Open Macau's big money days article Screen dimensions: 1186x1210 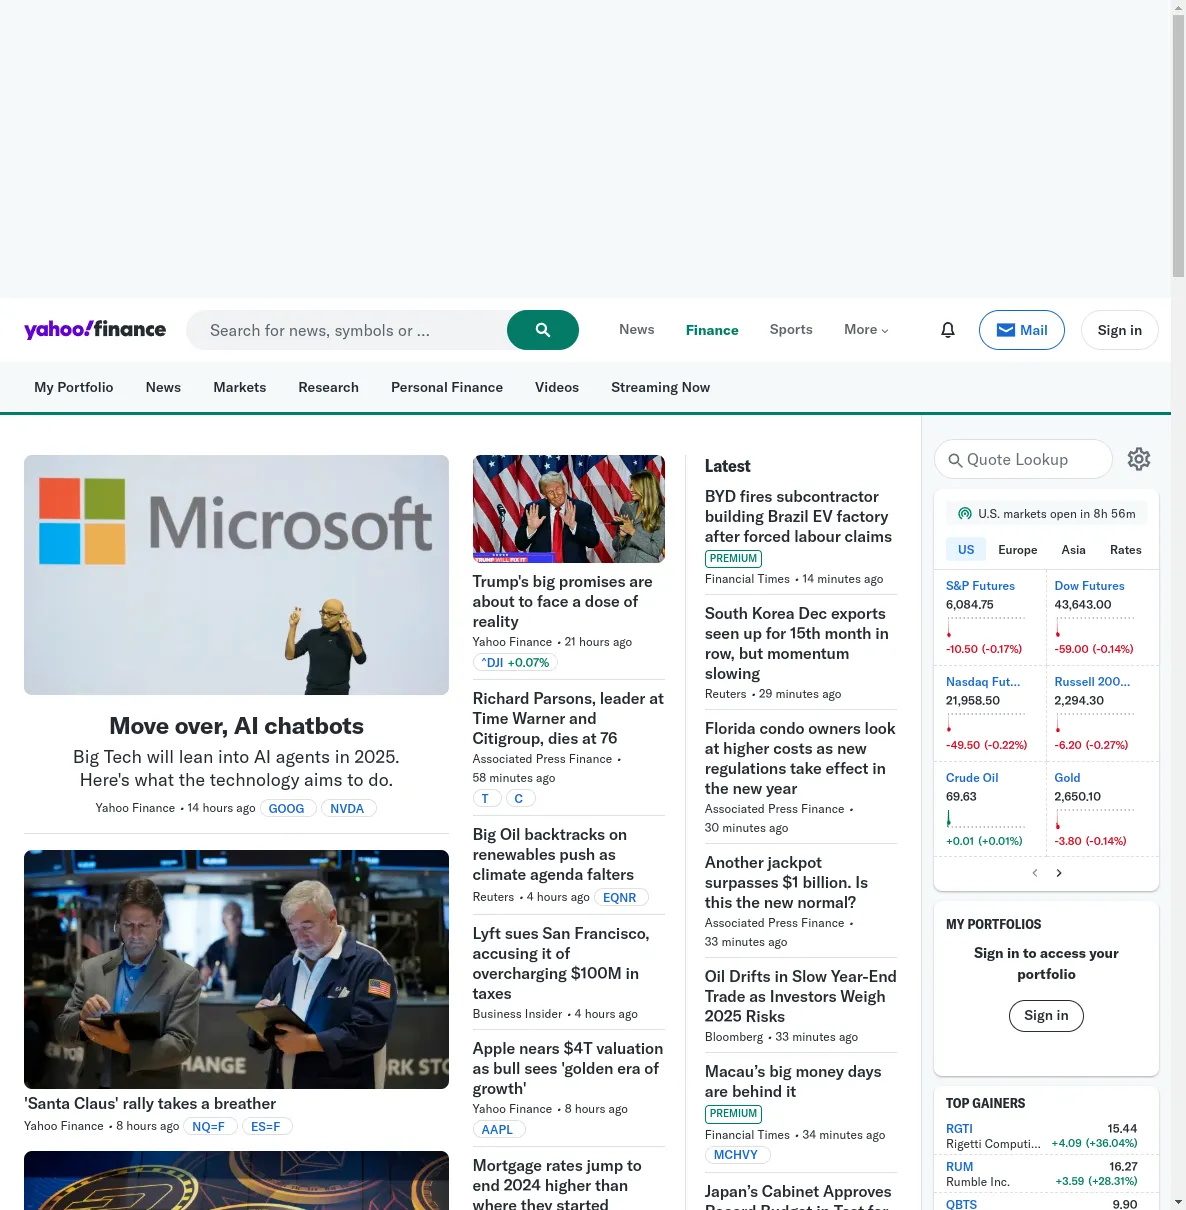(x=793, y=1081)
